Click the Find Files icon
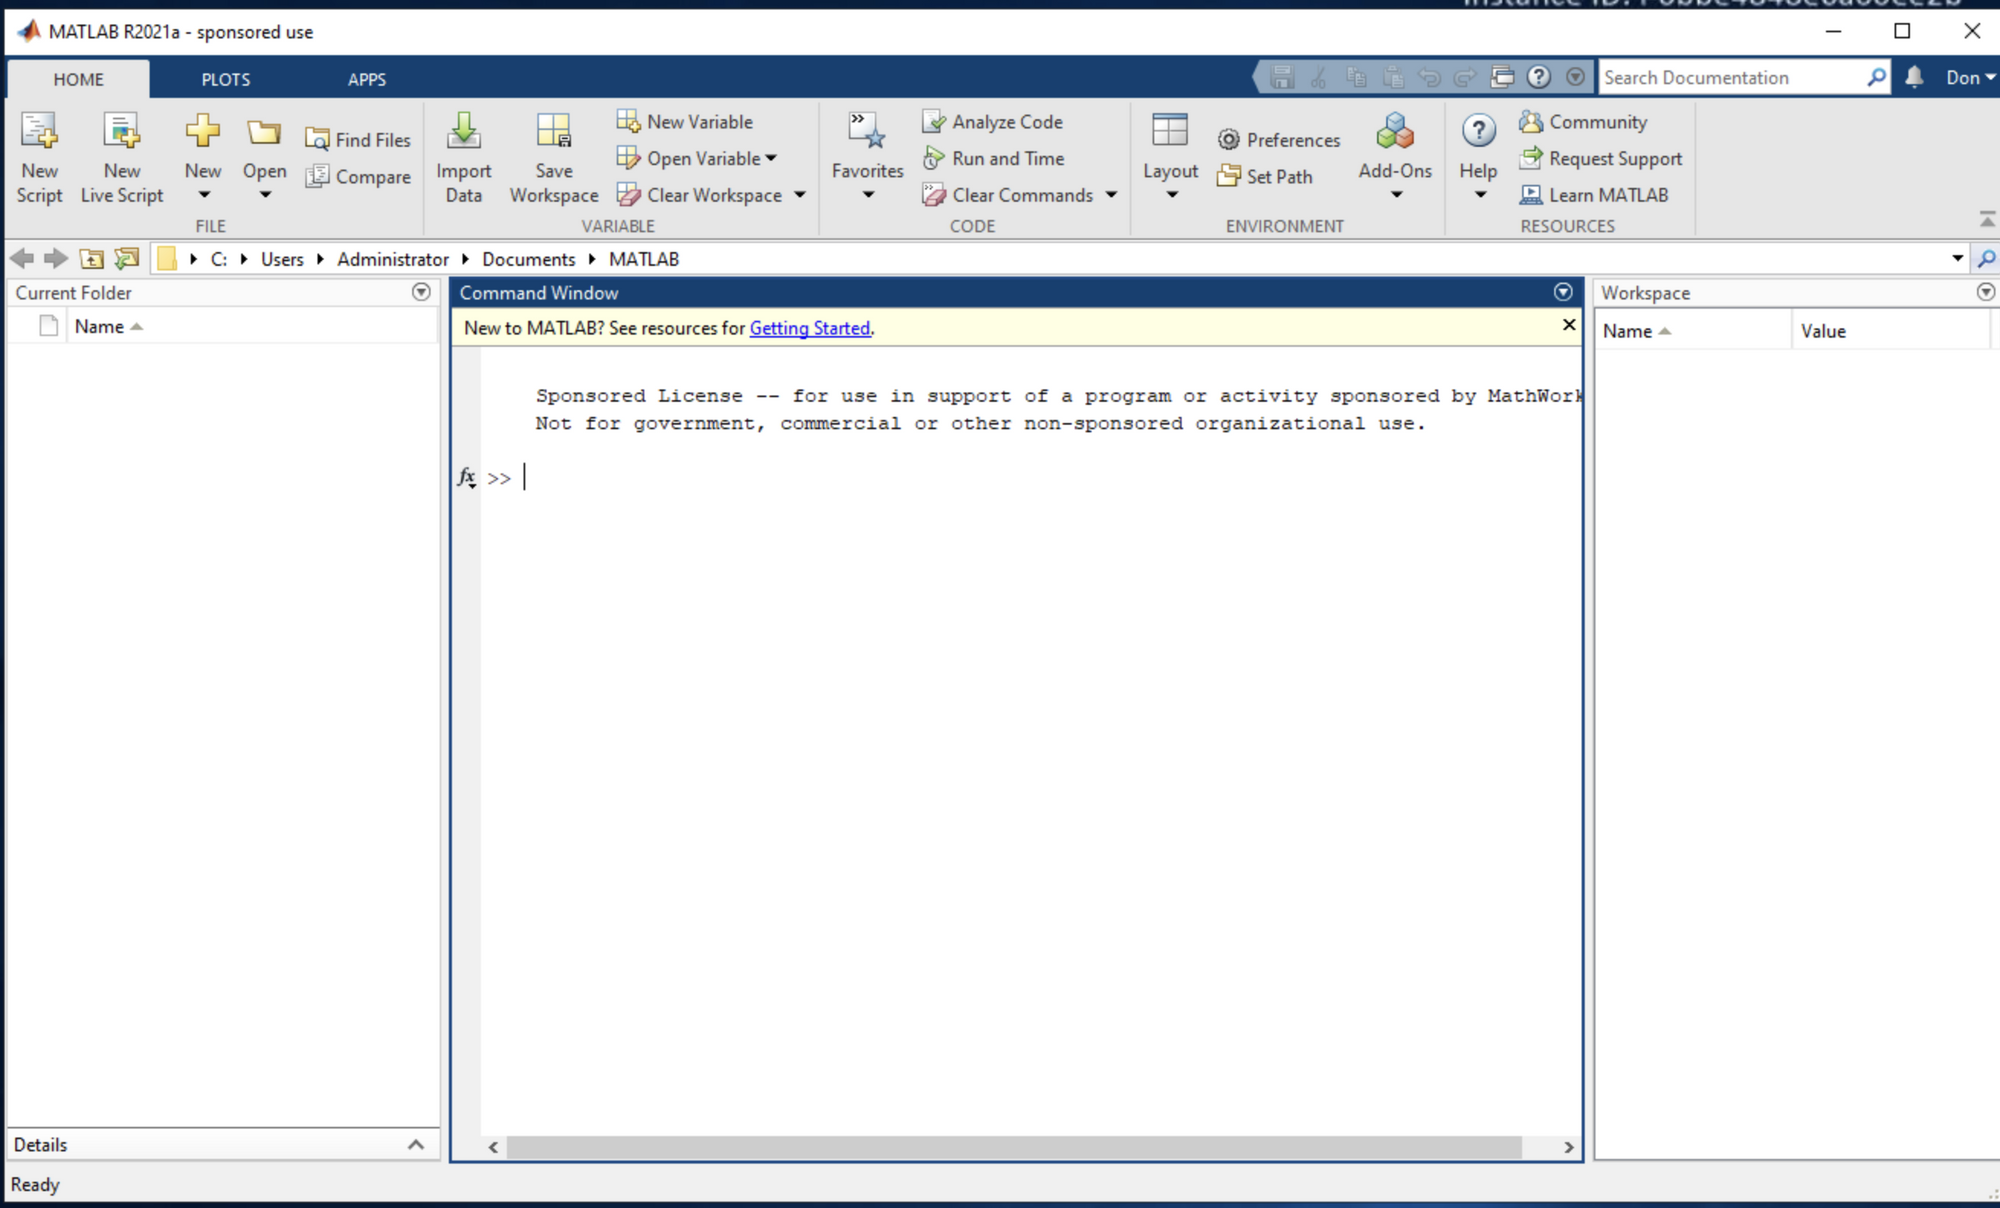2000x1208 pixels. [317, 140]
